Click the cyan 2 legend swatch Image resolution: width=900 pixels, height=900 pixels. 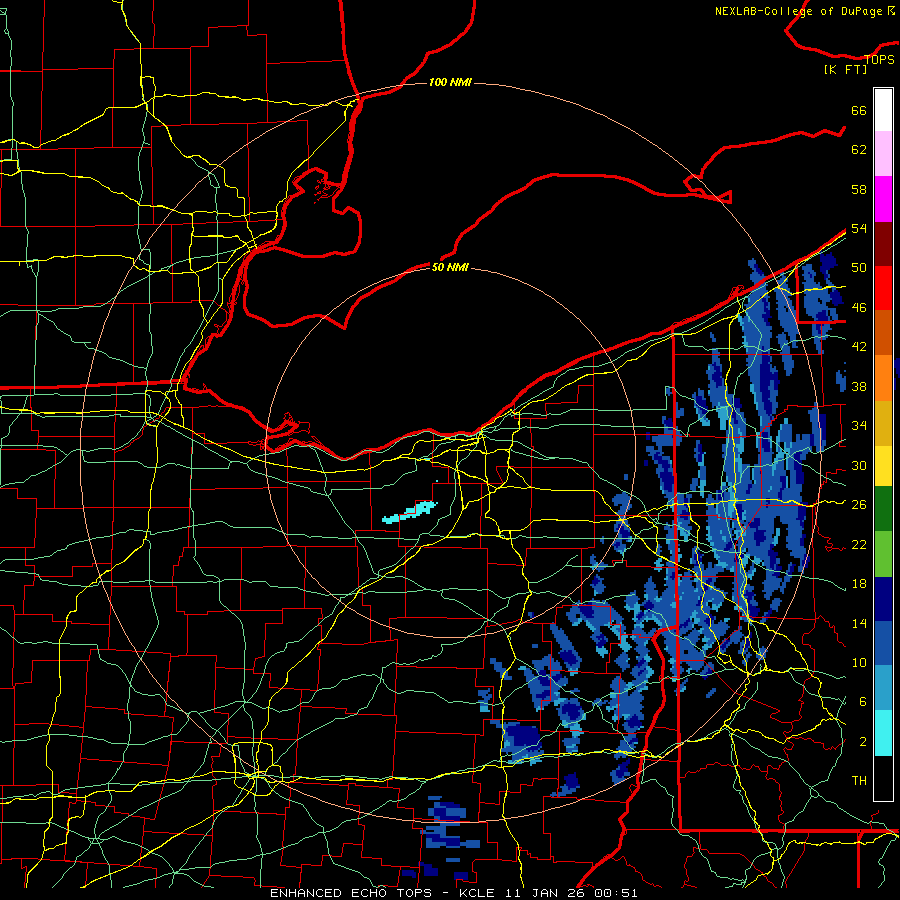[883, 733]
